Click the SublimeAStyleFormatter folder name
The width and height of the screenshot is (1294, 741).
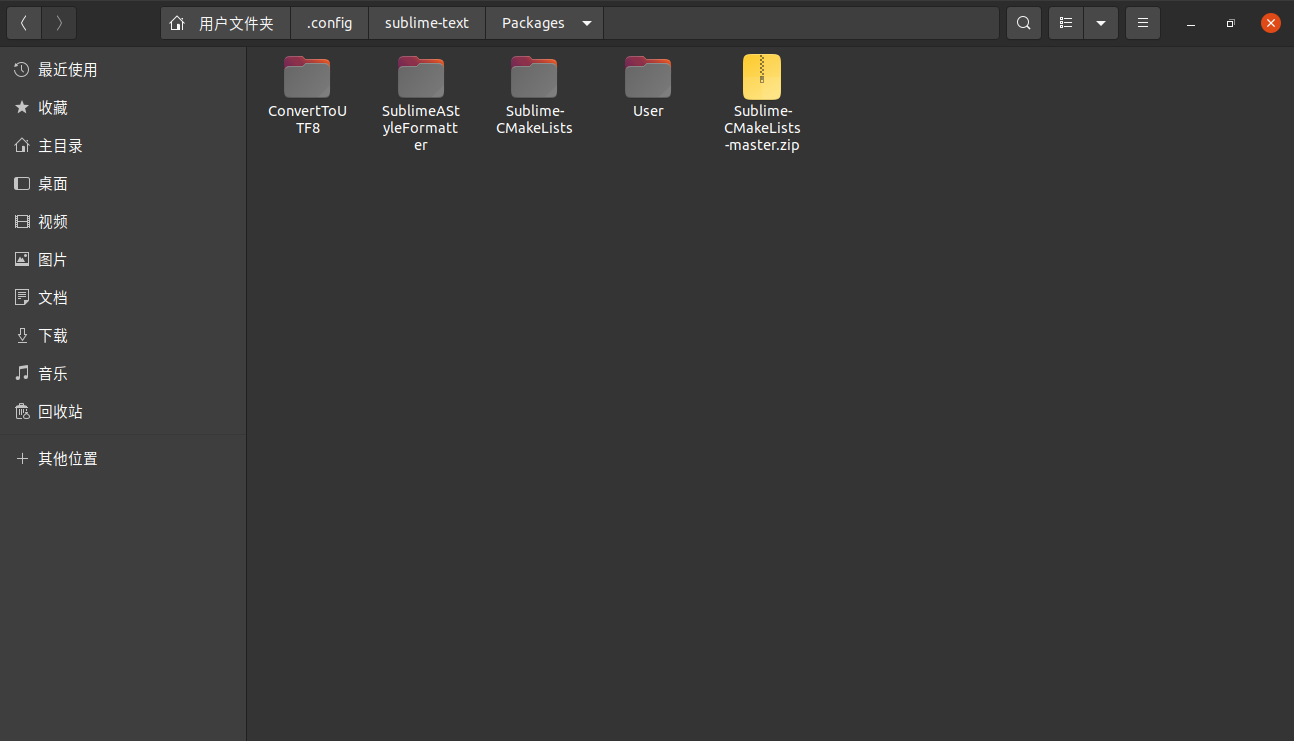421,128
